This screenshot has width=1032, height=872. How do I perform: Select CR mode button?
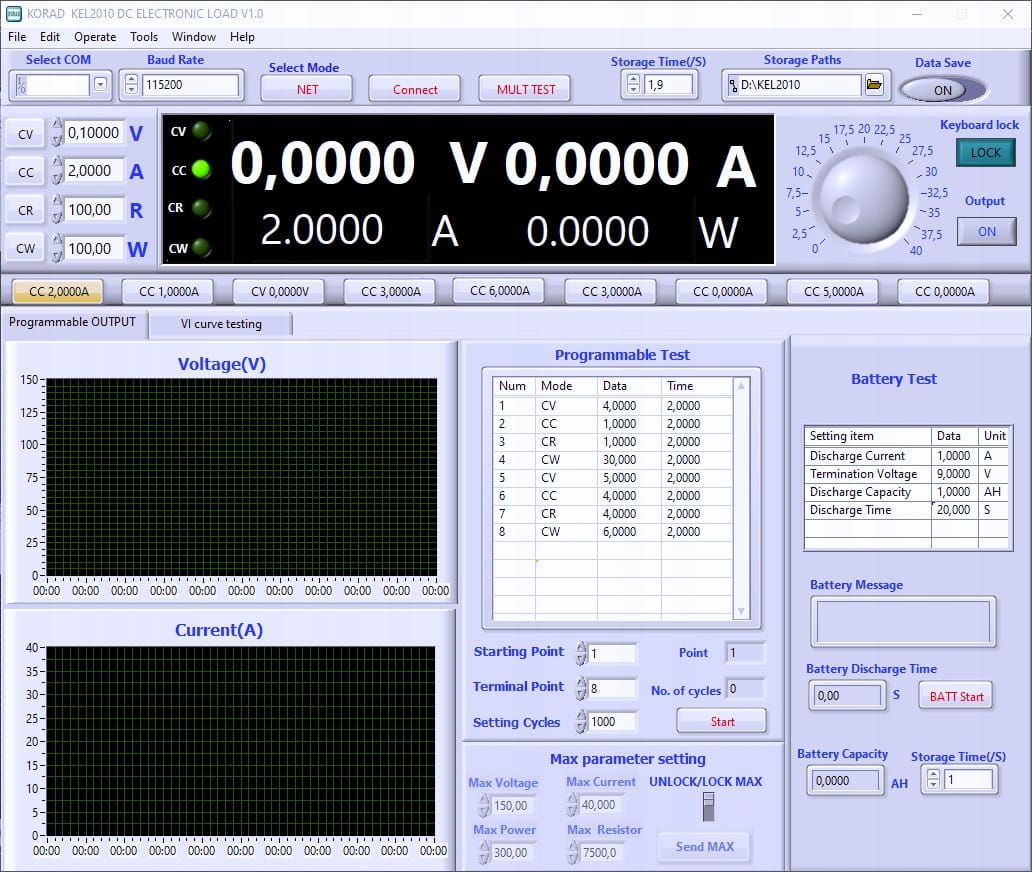(x=25, y=210)
